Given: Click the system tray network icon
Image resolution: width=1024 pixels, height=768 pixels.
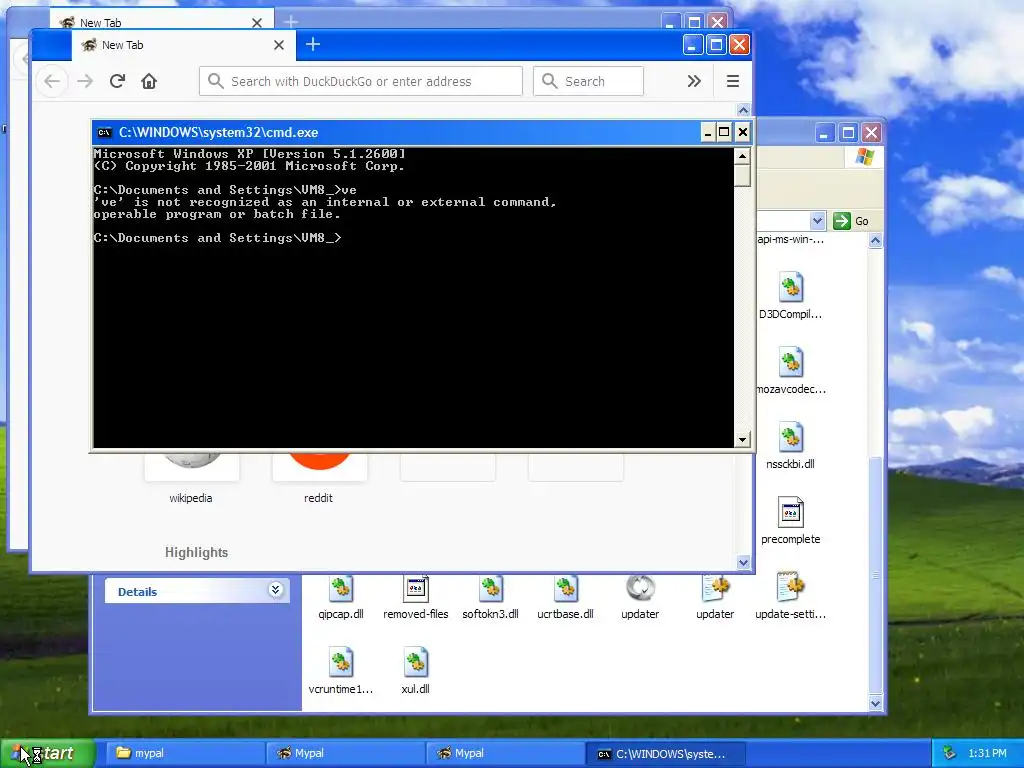Looking at the screenshot, I should click(x=950, y=754).
